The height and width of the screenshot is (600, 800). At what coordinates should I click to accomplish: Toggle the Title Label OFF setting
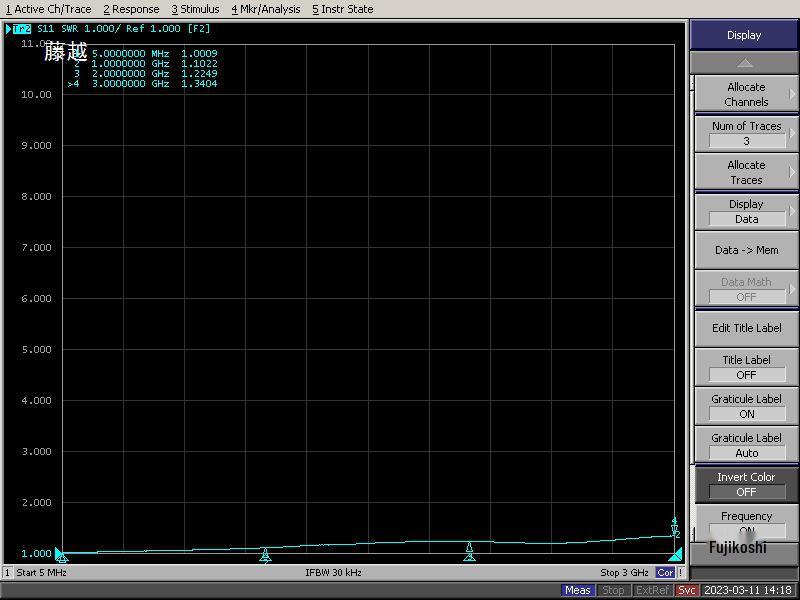(x=746, y=367)
